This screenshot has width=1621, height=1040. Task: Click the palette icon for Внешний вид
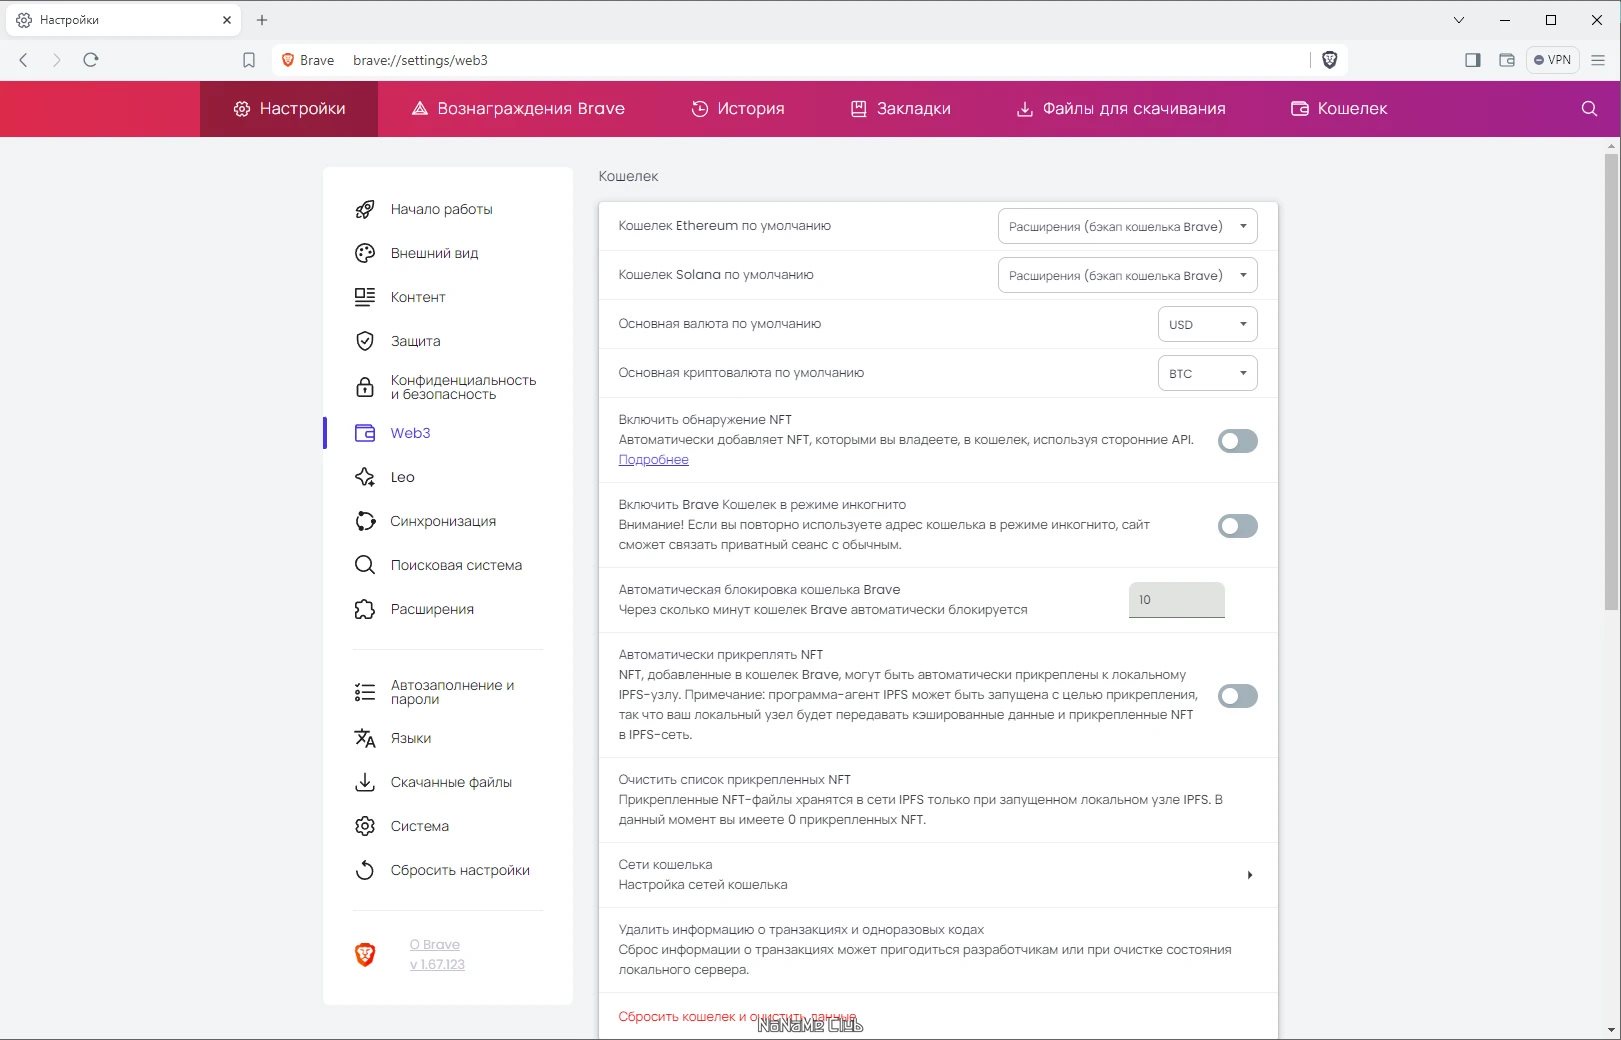click(x=365, y=253)
